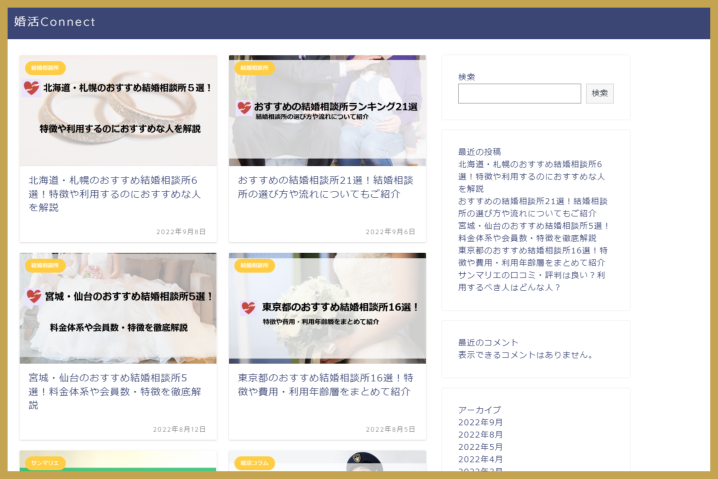Open the 東京都のおすすめ結婚相談所16選 bouquet thumbnail

(x=327, y=308)
